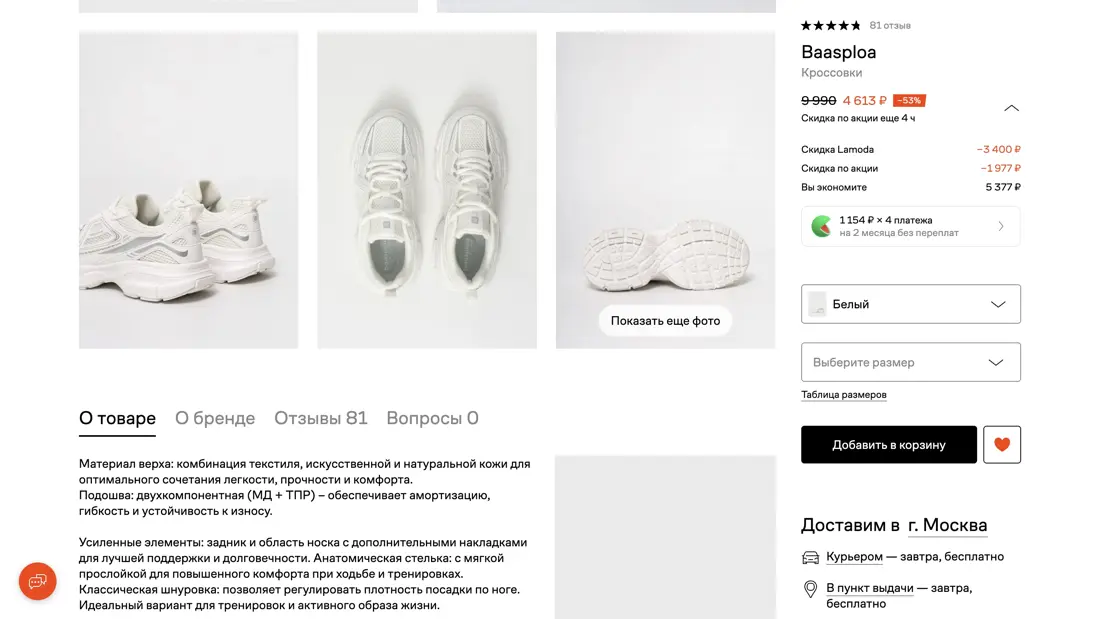
Task: Click the pickup point location pin icon
Action: (x=810, y=590)
